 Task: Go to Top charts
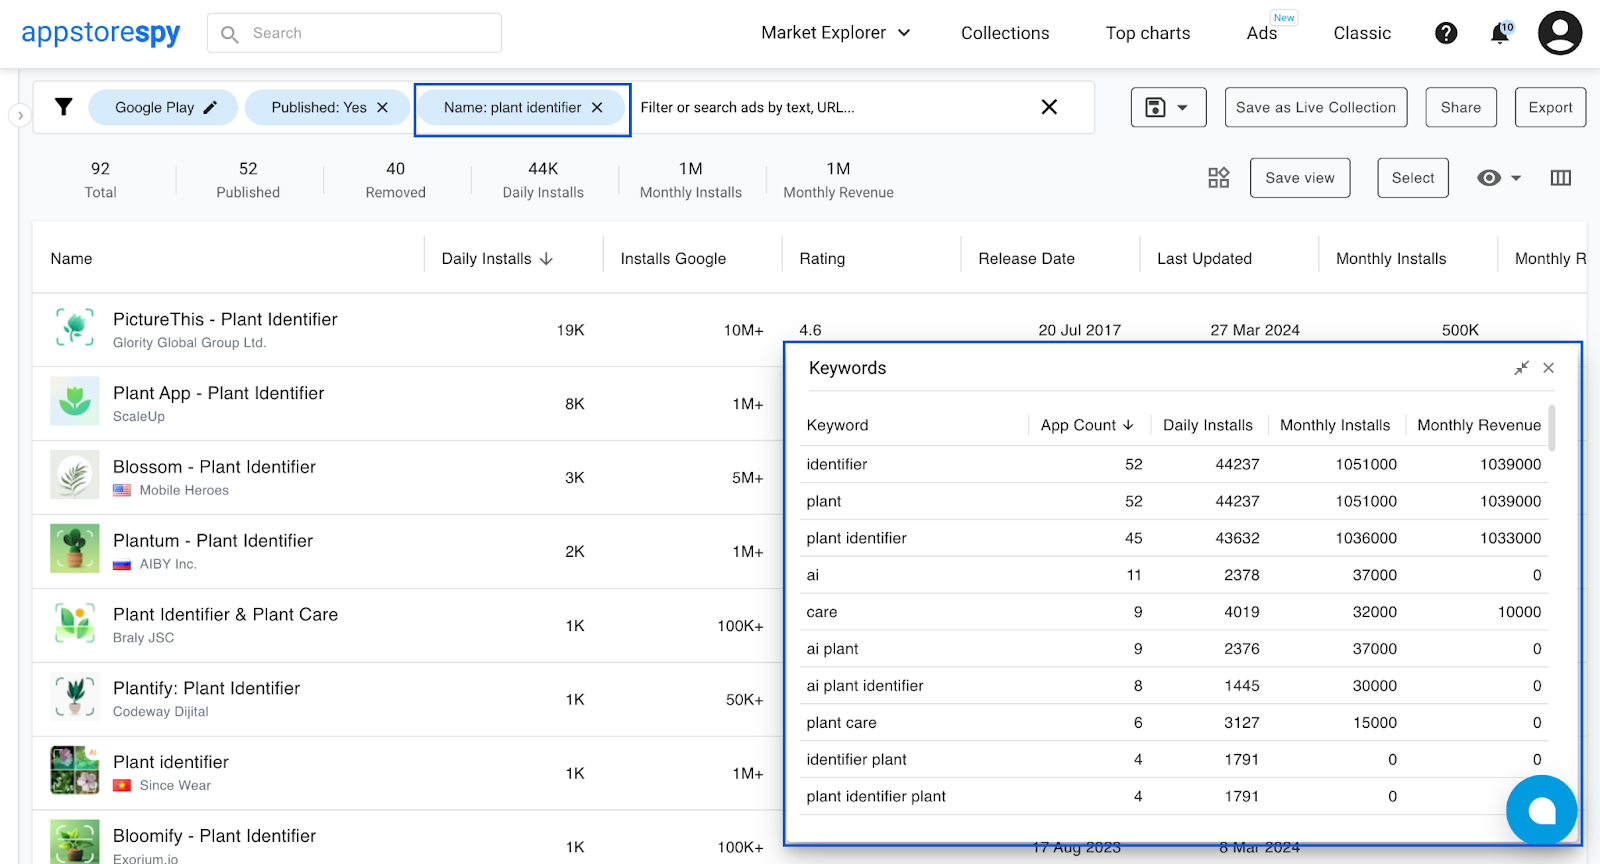(x=1148, y=33)
